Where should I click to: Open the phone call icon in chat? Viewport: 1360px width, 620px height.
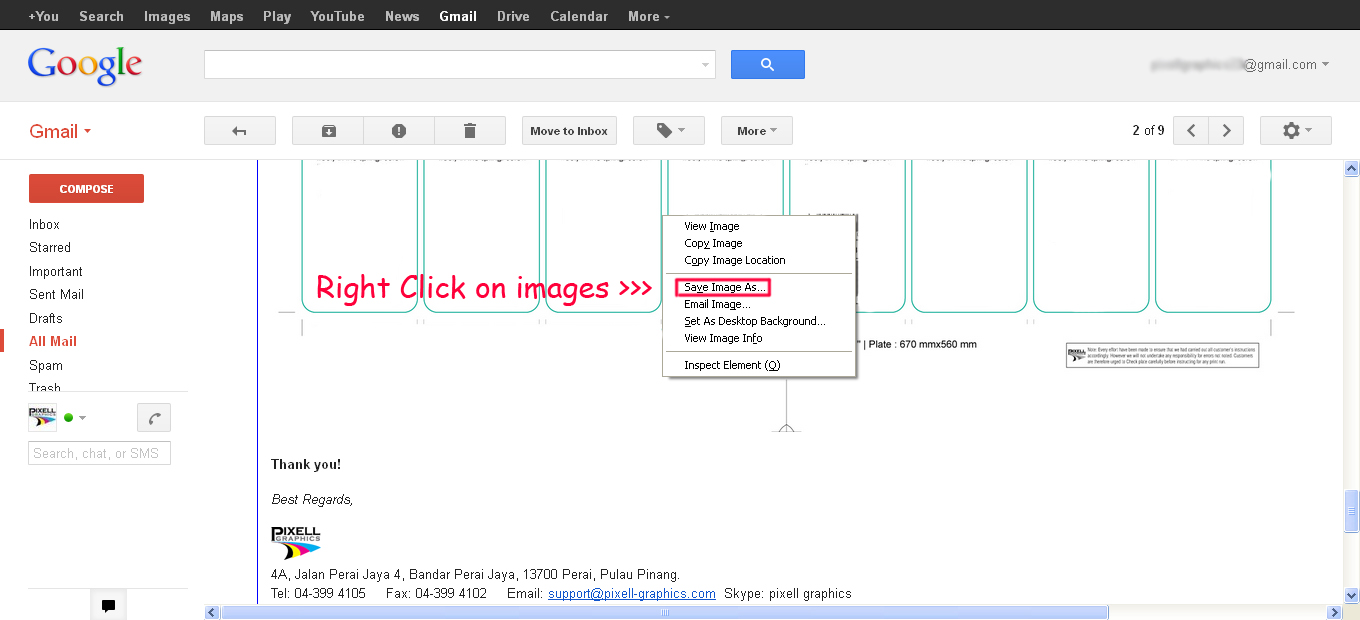pyautogui.click(x=154, y=418)
